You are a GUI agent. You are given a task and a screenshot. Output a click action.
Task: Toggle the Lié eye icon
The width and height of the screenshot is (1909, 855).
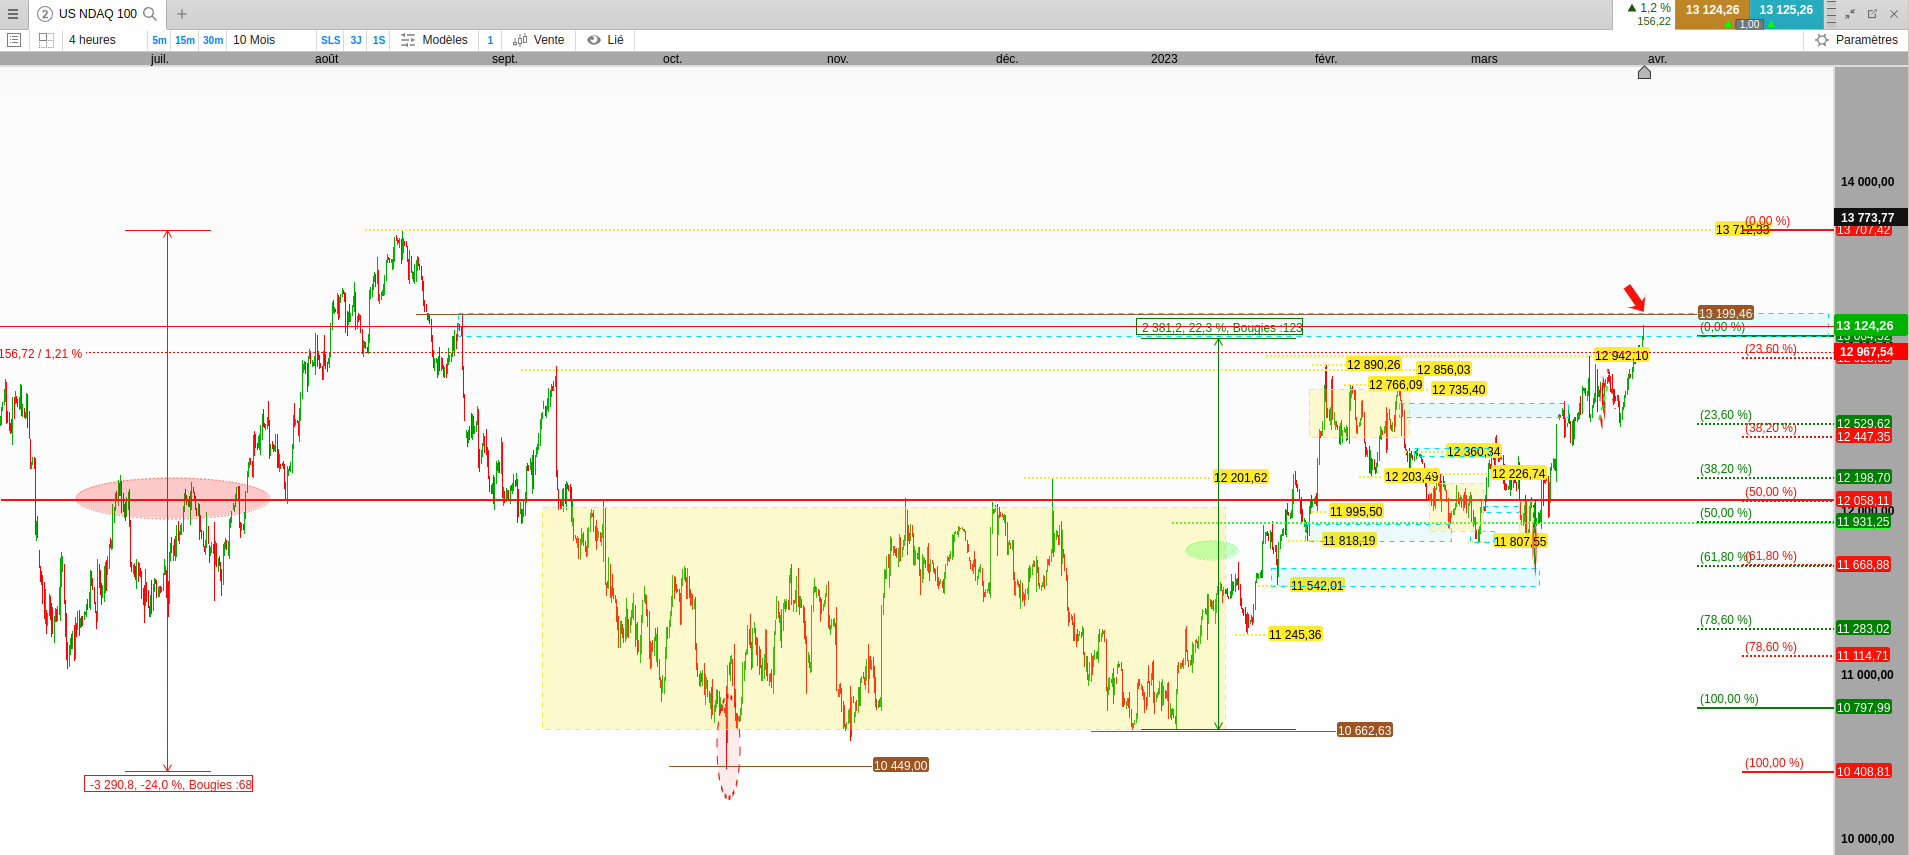click(x=594, y=40)
